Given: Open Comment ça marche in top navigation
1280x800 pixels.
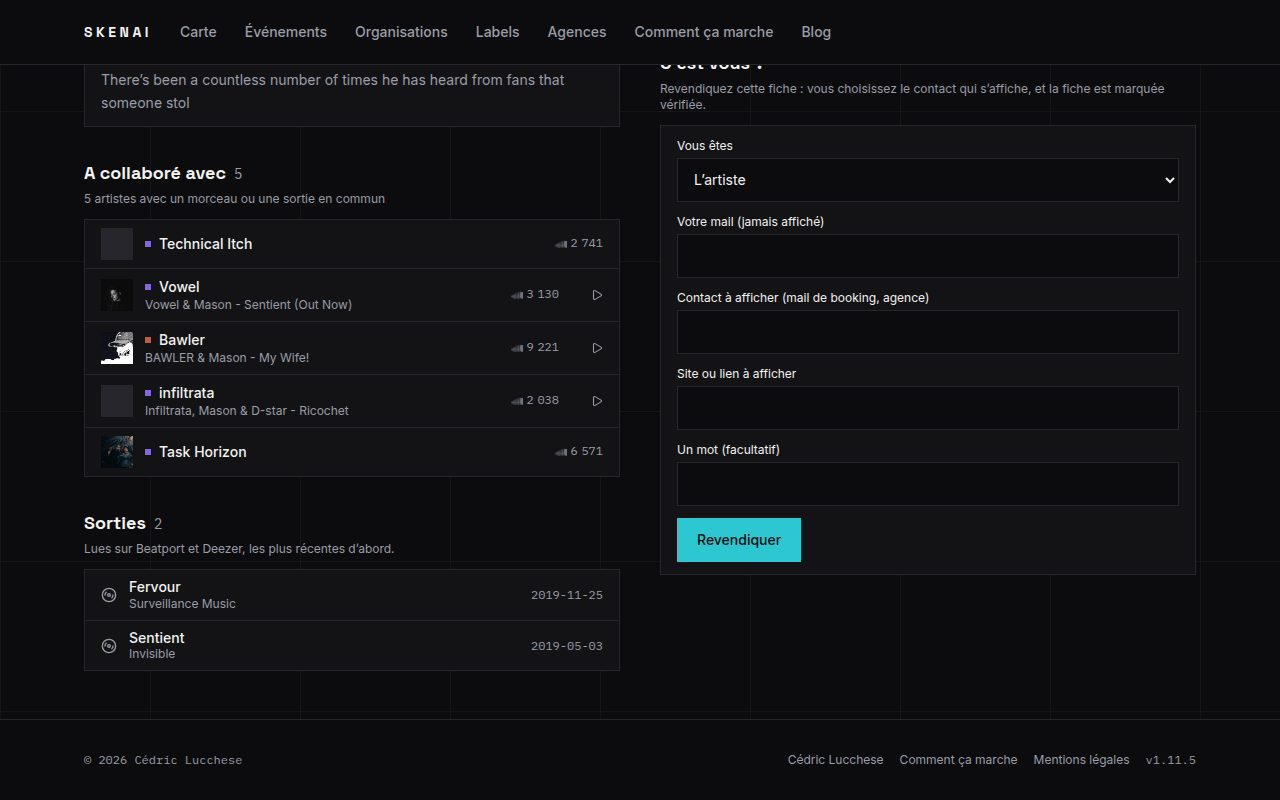Looking at the screenshot, I should [704, 32].
